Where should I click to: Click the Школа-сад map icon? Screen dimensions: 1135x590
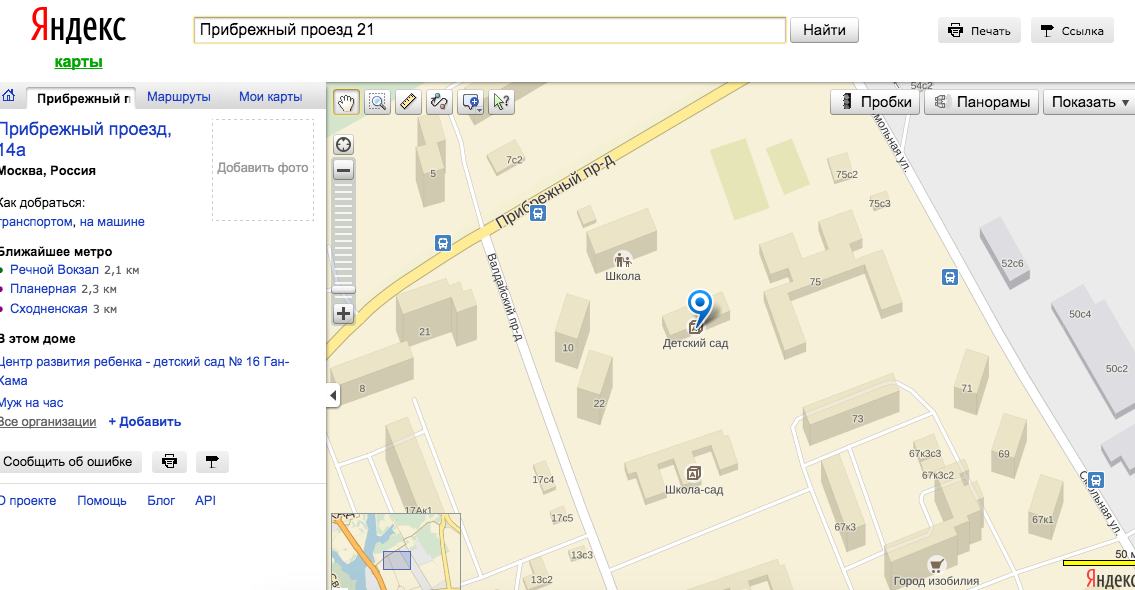point(693,473)
